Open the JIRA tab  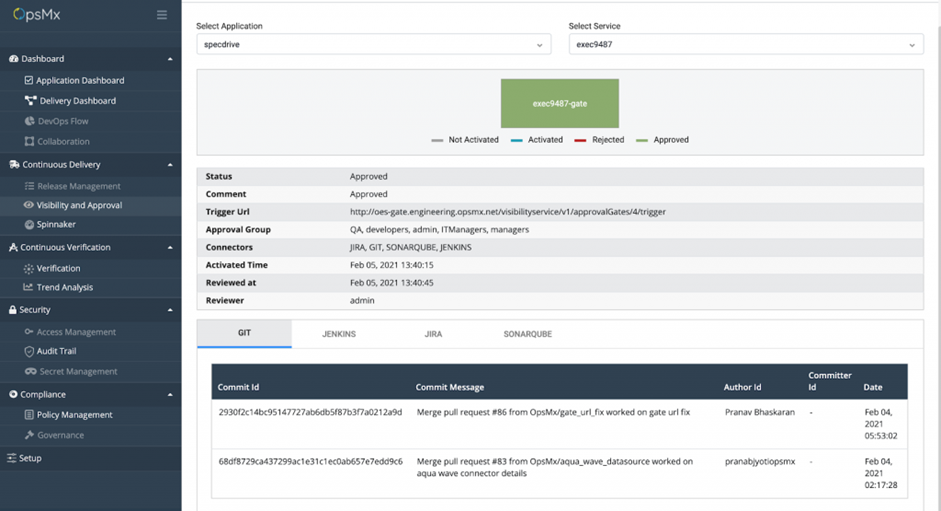[433, 334]
